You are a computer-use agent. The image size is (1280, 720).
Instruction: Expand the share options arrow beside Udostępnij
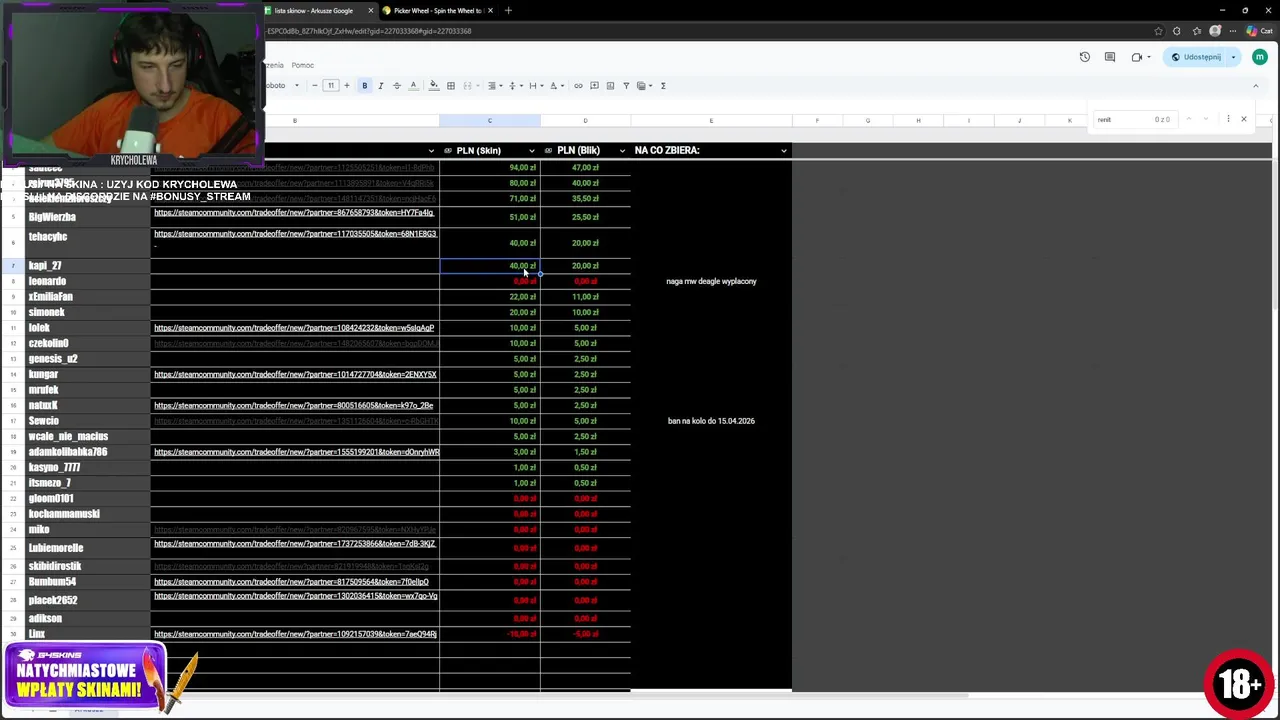[x=1233, y=57]
